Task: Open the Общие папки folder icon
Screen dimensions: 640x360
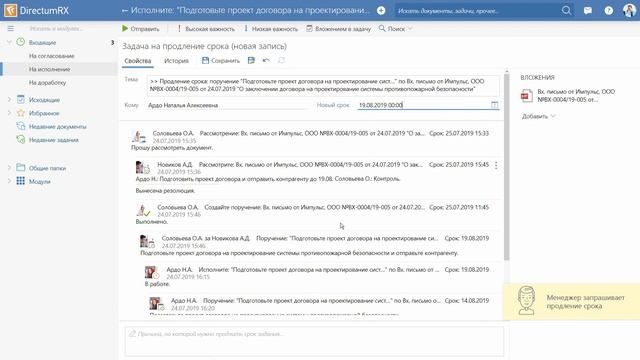Action: 21,168
